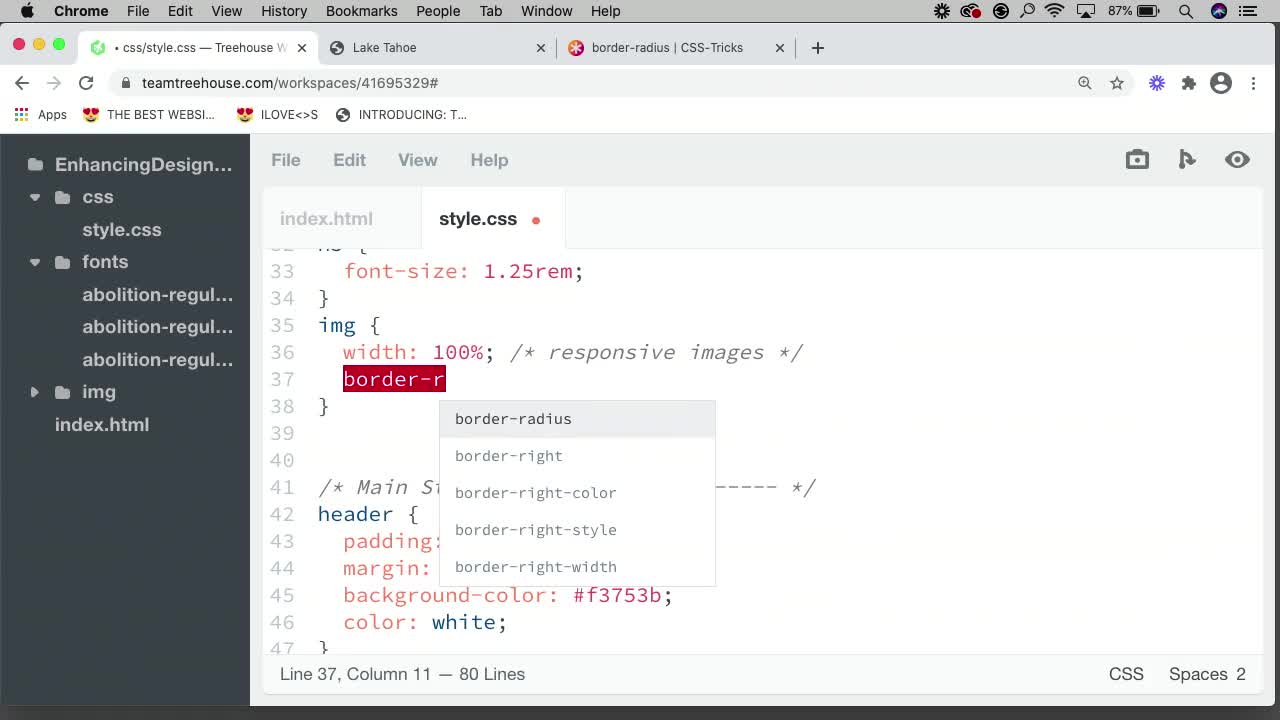This screenshot has height=720, width=1280.
Task: Toggle the css folder open or closed
Action: coord(35,197)
